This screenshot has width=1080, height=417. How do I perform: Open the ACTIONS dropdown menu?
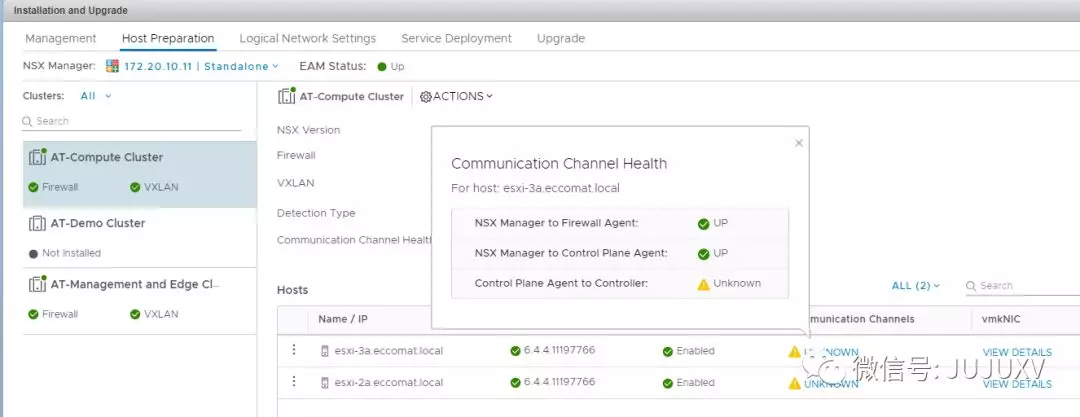[456, 96]
